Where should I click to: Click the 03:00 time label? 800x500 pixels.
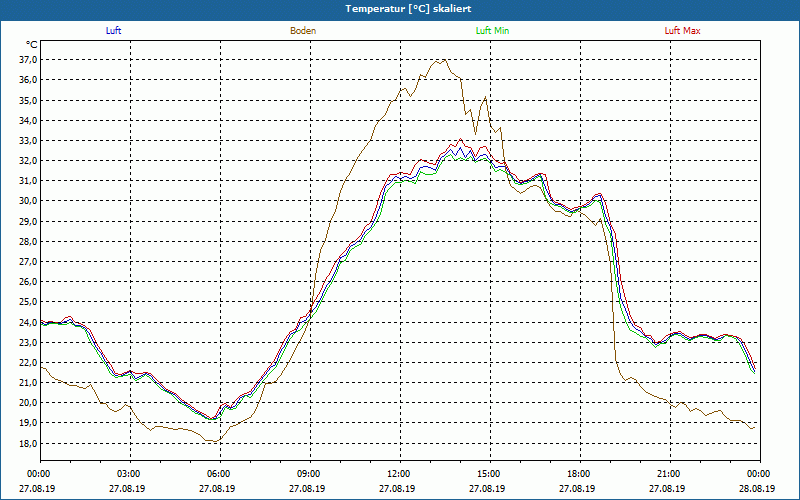click(129, 474)
